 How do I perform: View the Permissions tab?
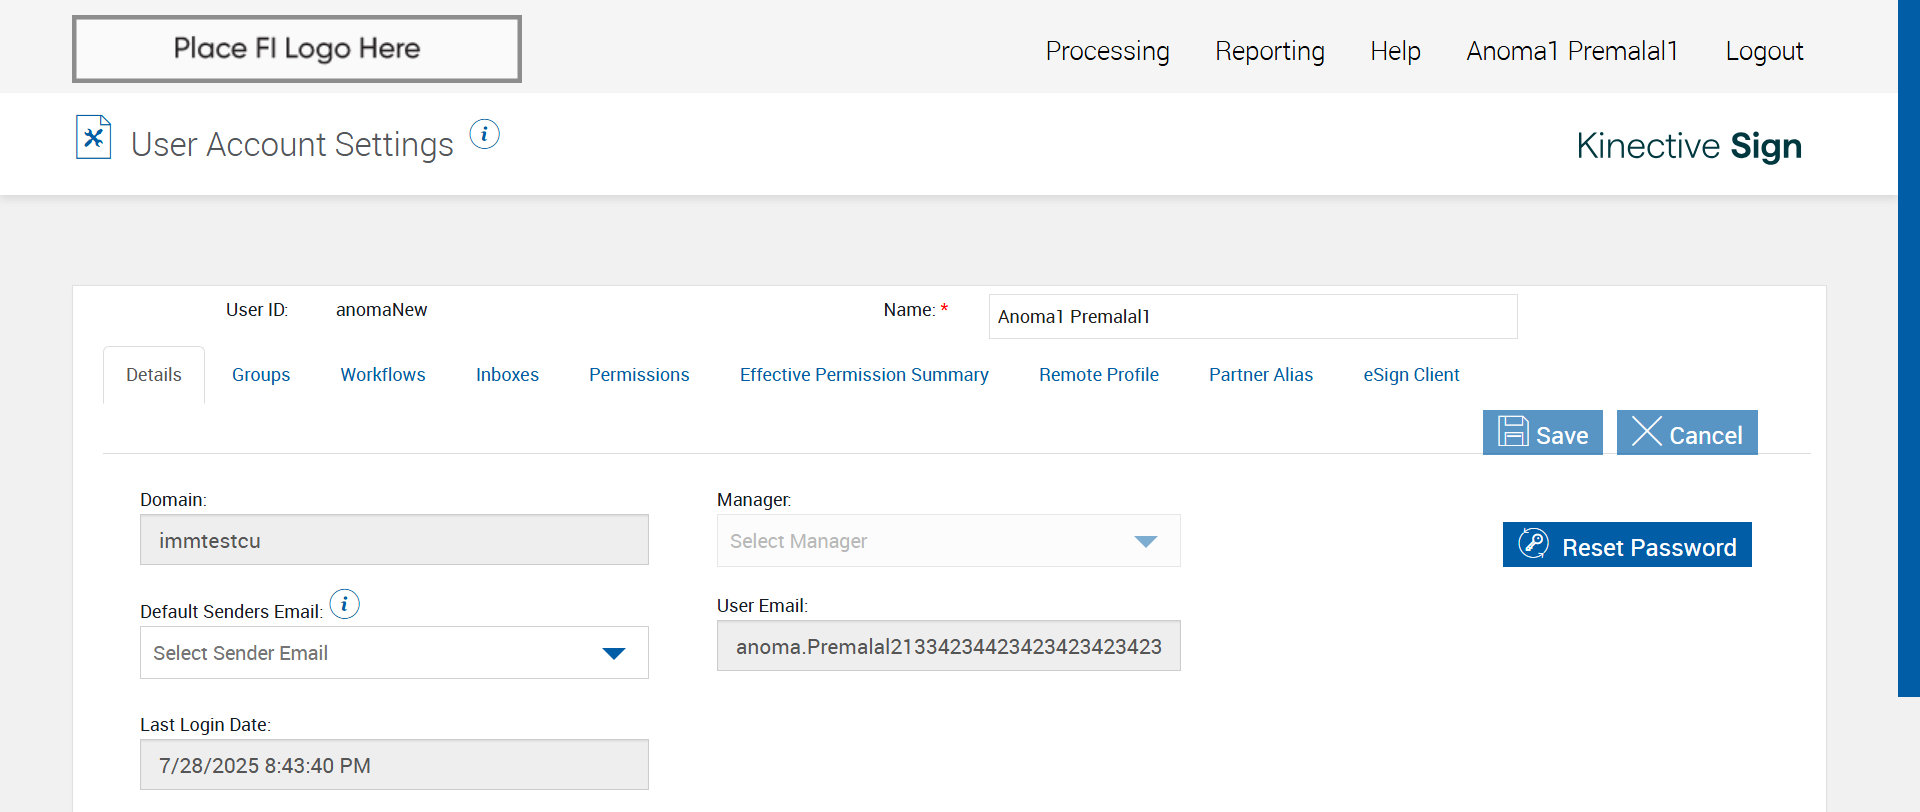[x=639, y=375]
